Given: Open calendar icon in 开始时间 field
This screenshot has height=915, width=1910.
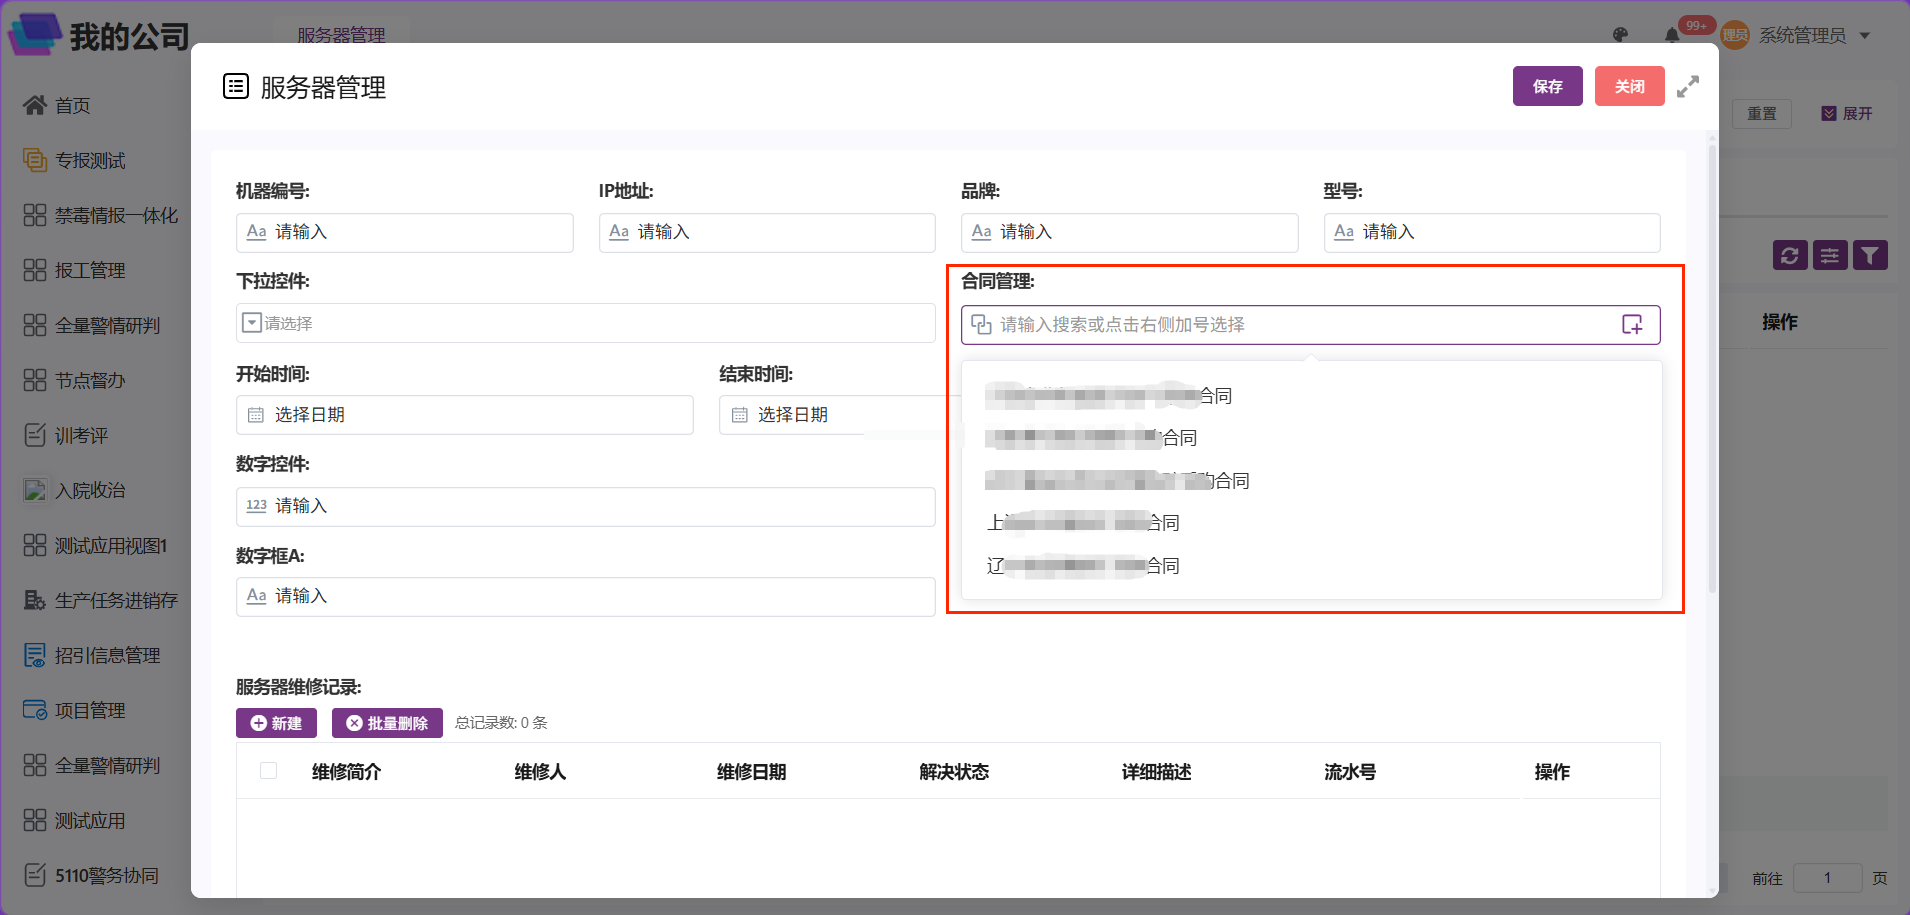Looking at the screenshot, I should pos(256,415).
